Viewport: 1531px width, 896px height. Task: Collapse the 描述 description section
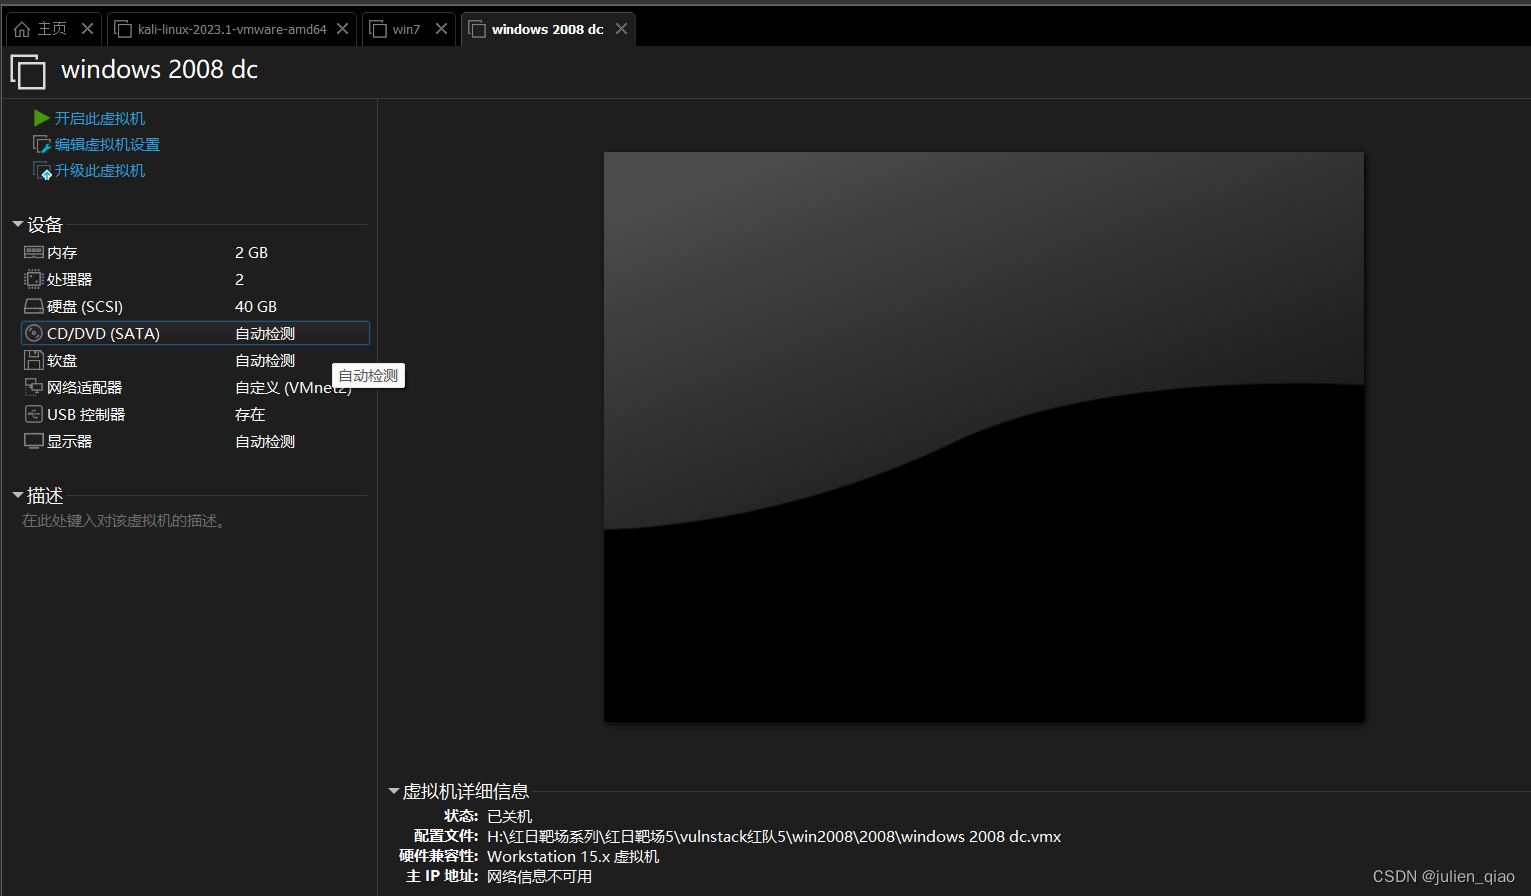[x=18, y=495]
